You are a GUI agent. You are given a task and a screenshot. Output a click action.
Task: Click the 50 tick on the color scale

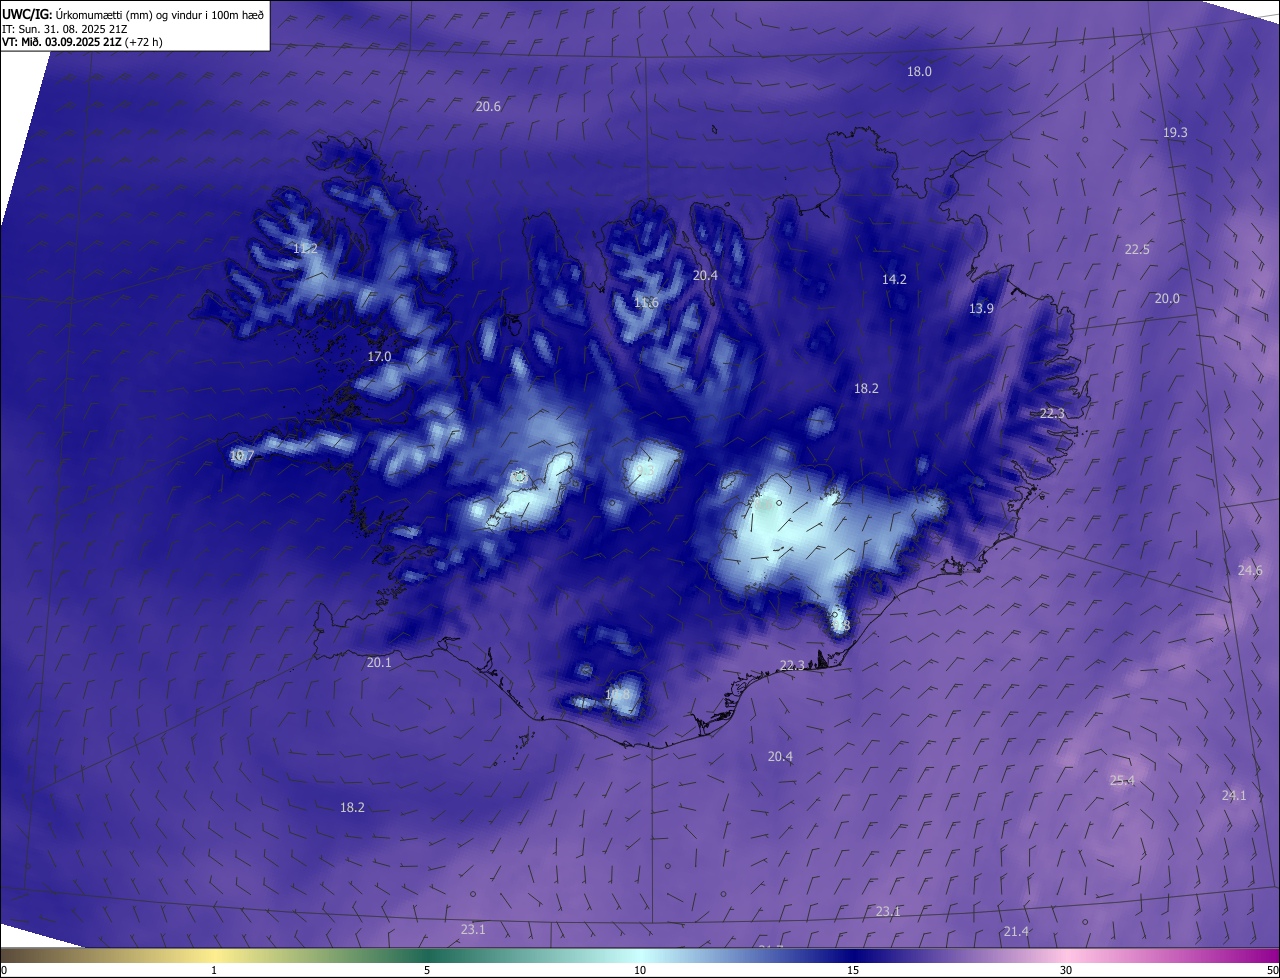point(1272,970)
